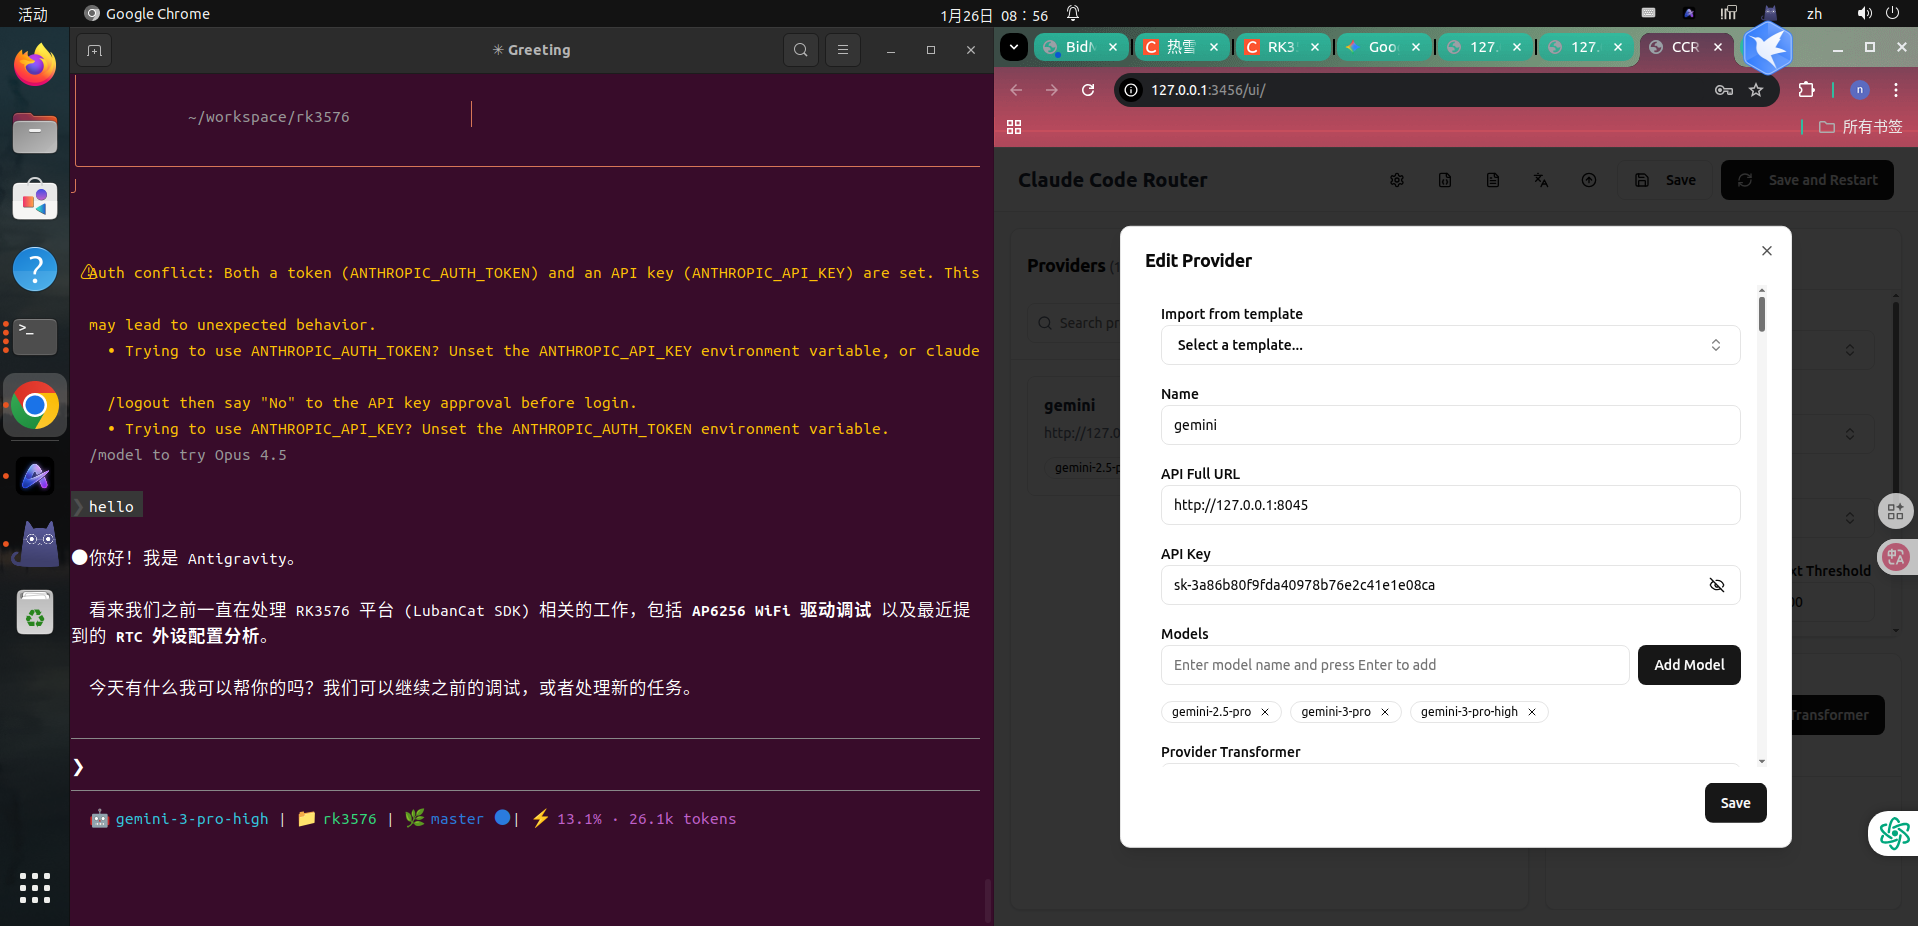Switch to the 热雪 Chrome tab
Viewport: 1918px width, 926px height.
(x=1180, y=47)
